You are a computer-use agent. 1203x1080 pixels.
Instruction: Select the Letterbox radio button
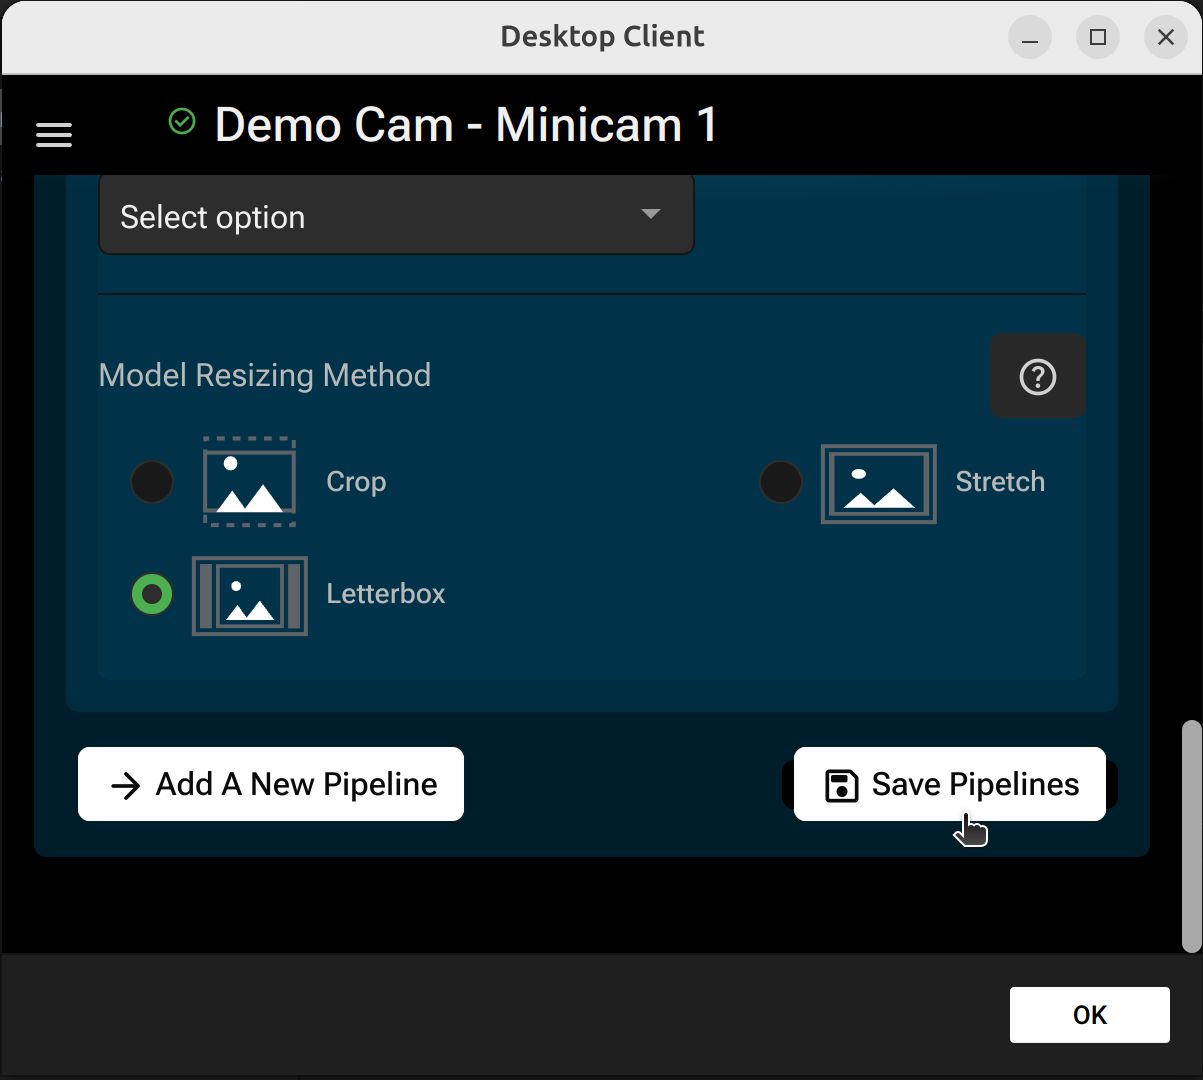pos(152,594)
